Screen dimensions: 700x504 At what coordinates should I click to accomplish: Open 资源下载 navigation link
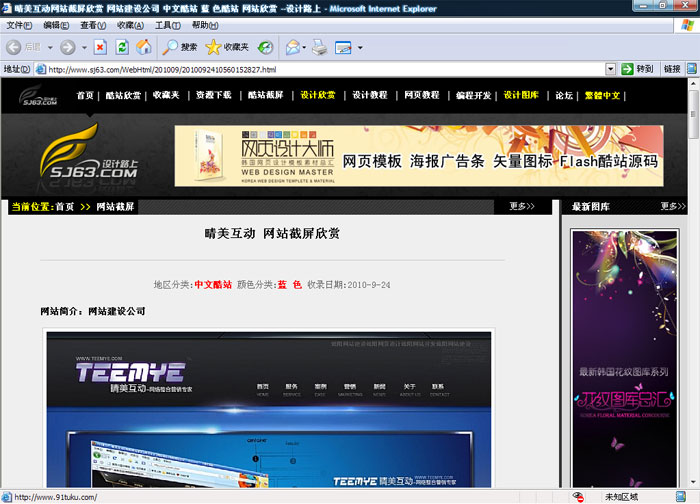(x=213, y=96)
